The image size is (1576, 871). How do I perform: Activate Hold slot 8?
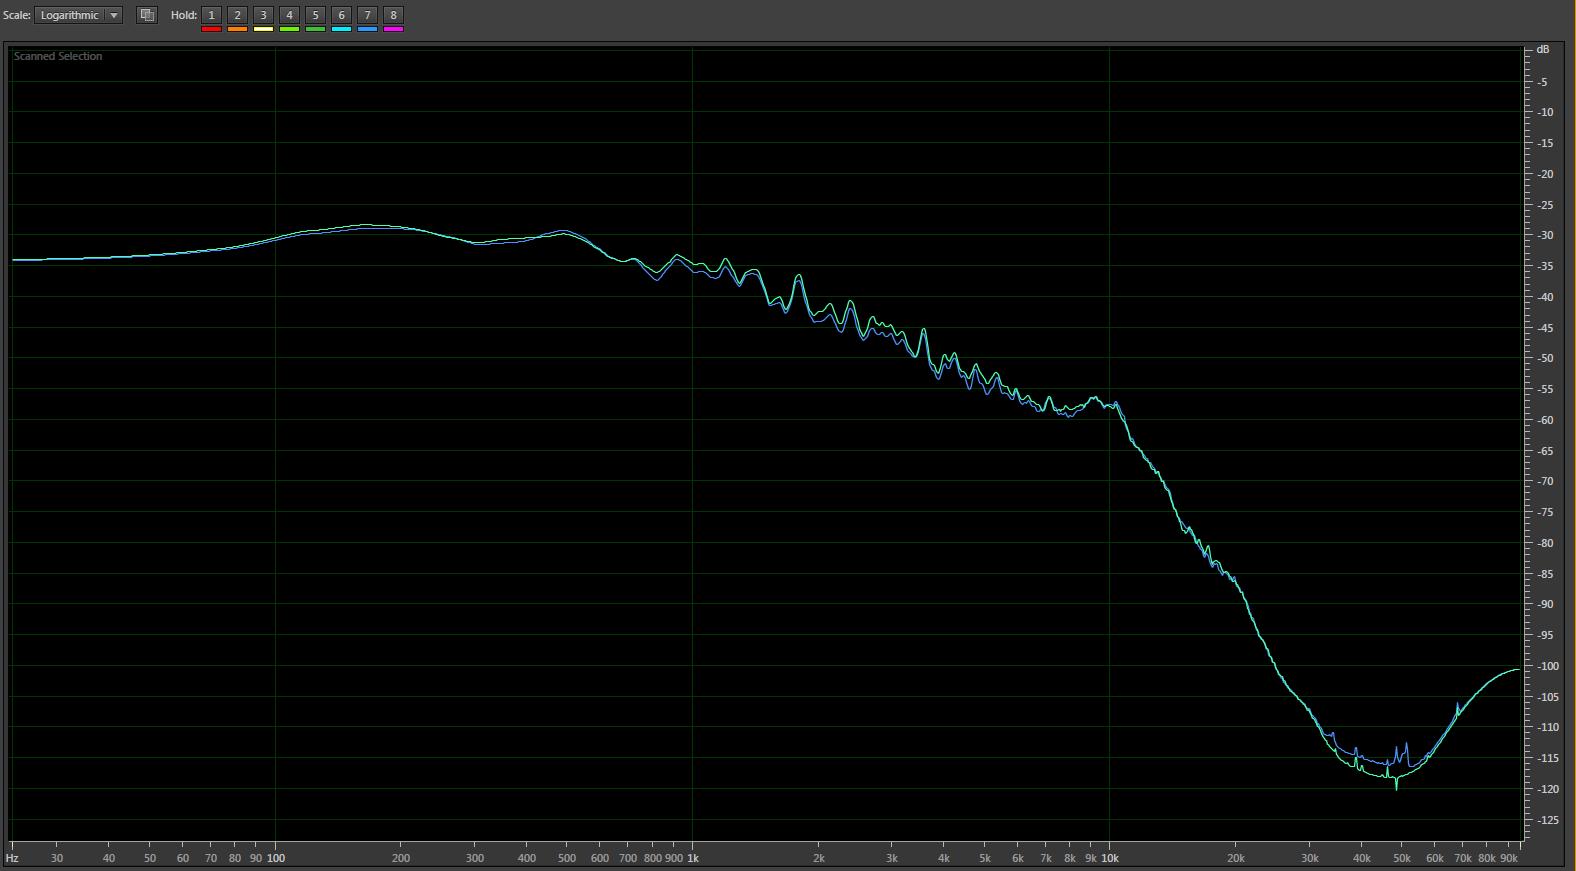click(393, 15)
